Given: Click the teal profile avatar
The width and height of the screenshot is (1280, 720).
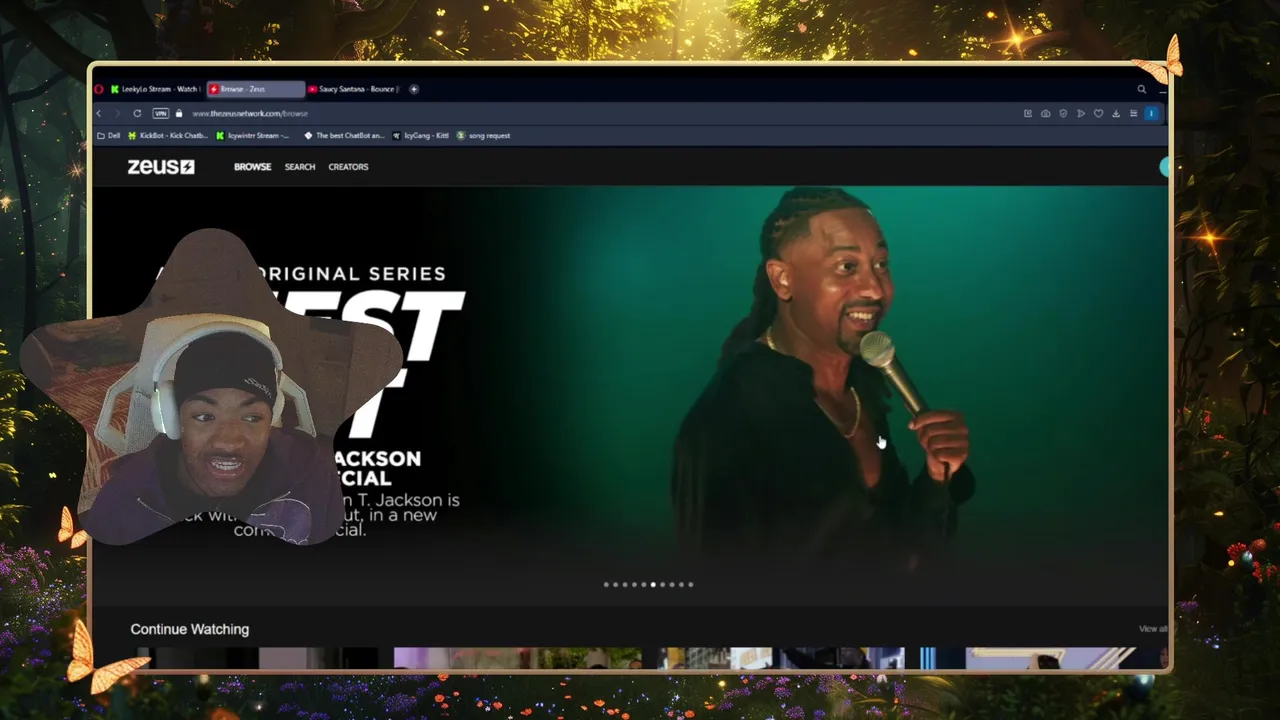Looking at the screenshot, I should point(1163,167).
